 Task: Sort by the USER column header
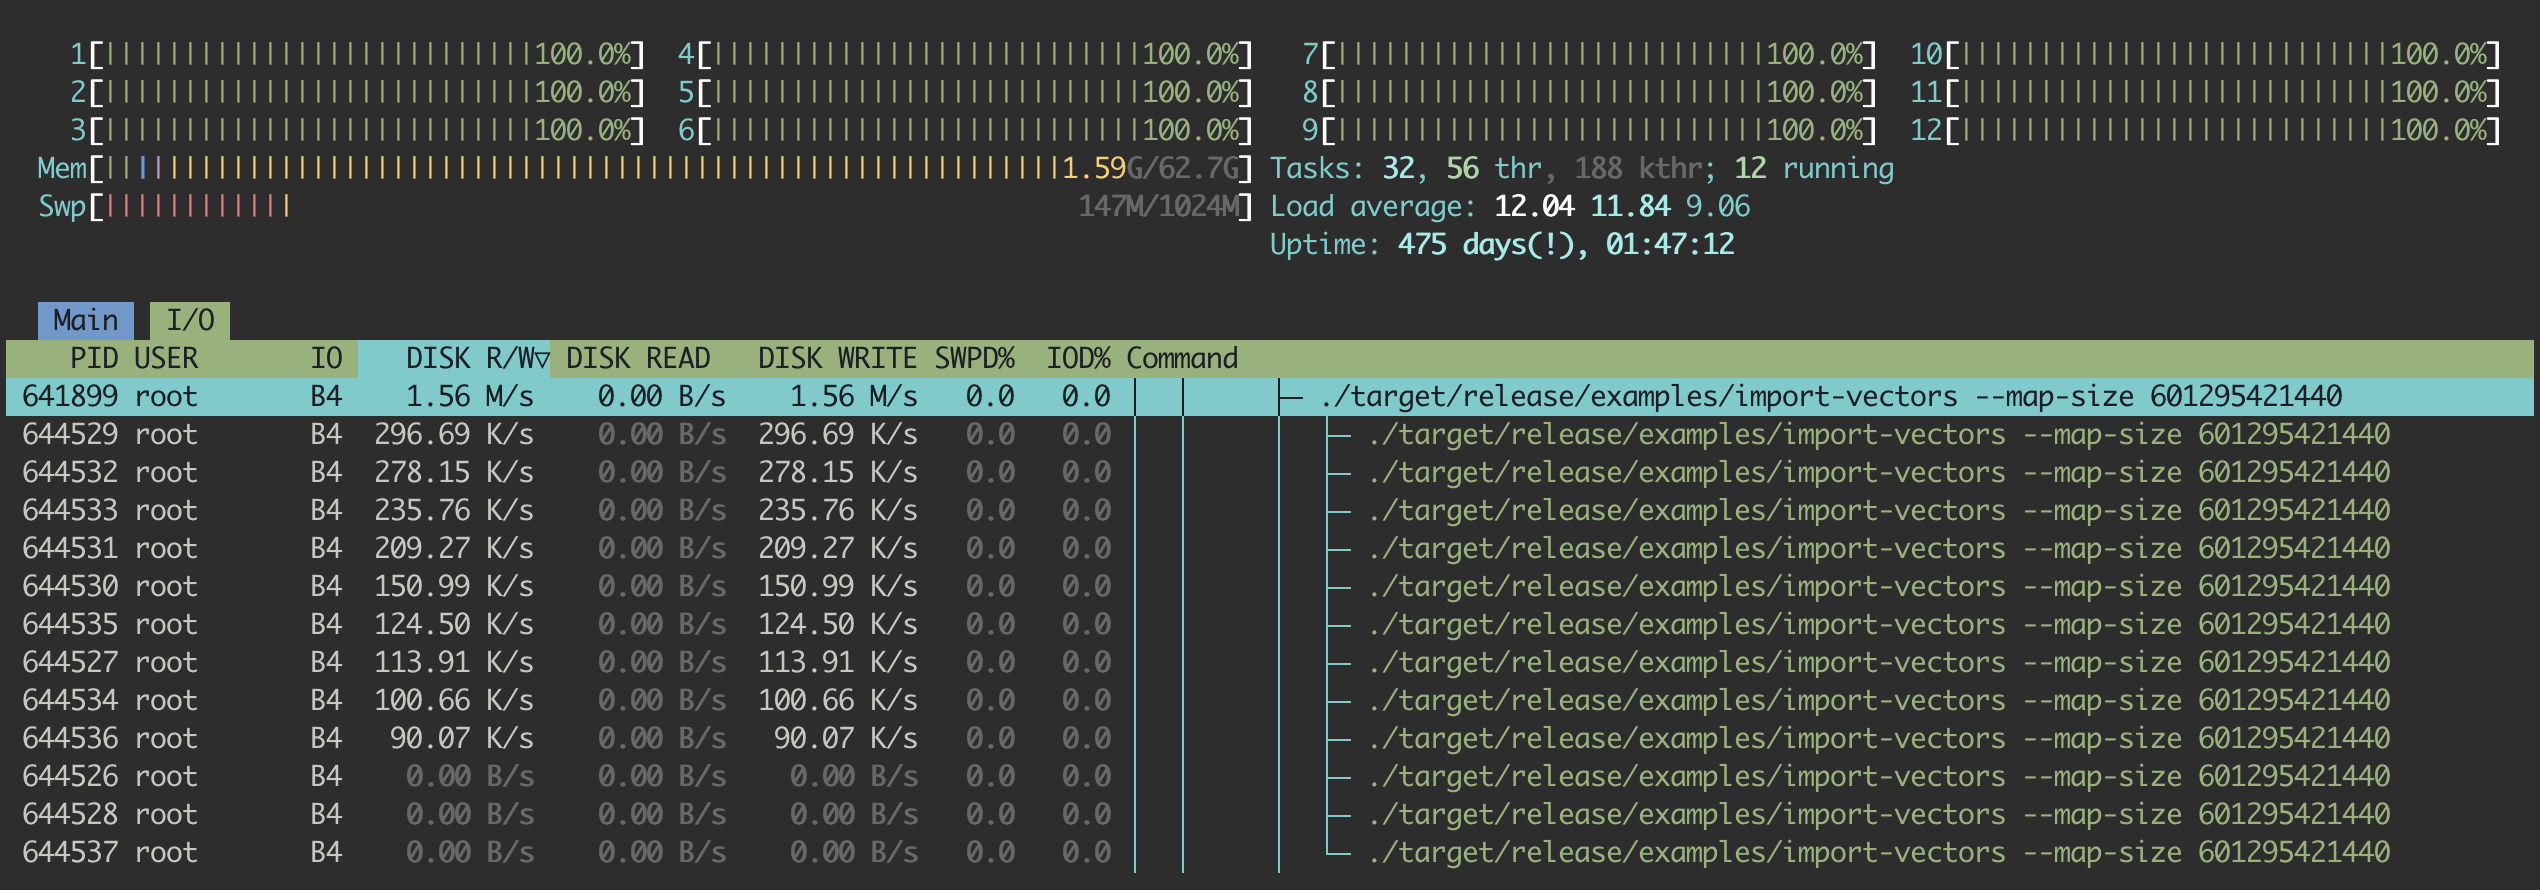[166, 359]
